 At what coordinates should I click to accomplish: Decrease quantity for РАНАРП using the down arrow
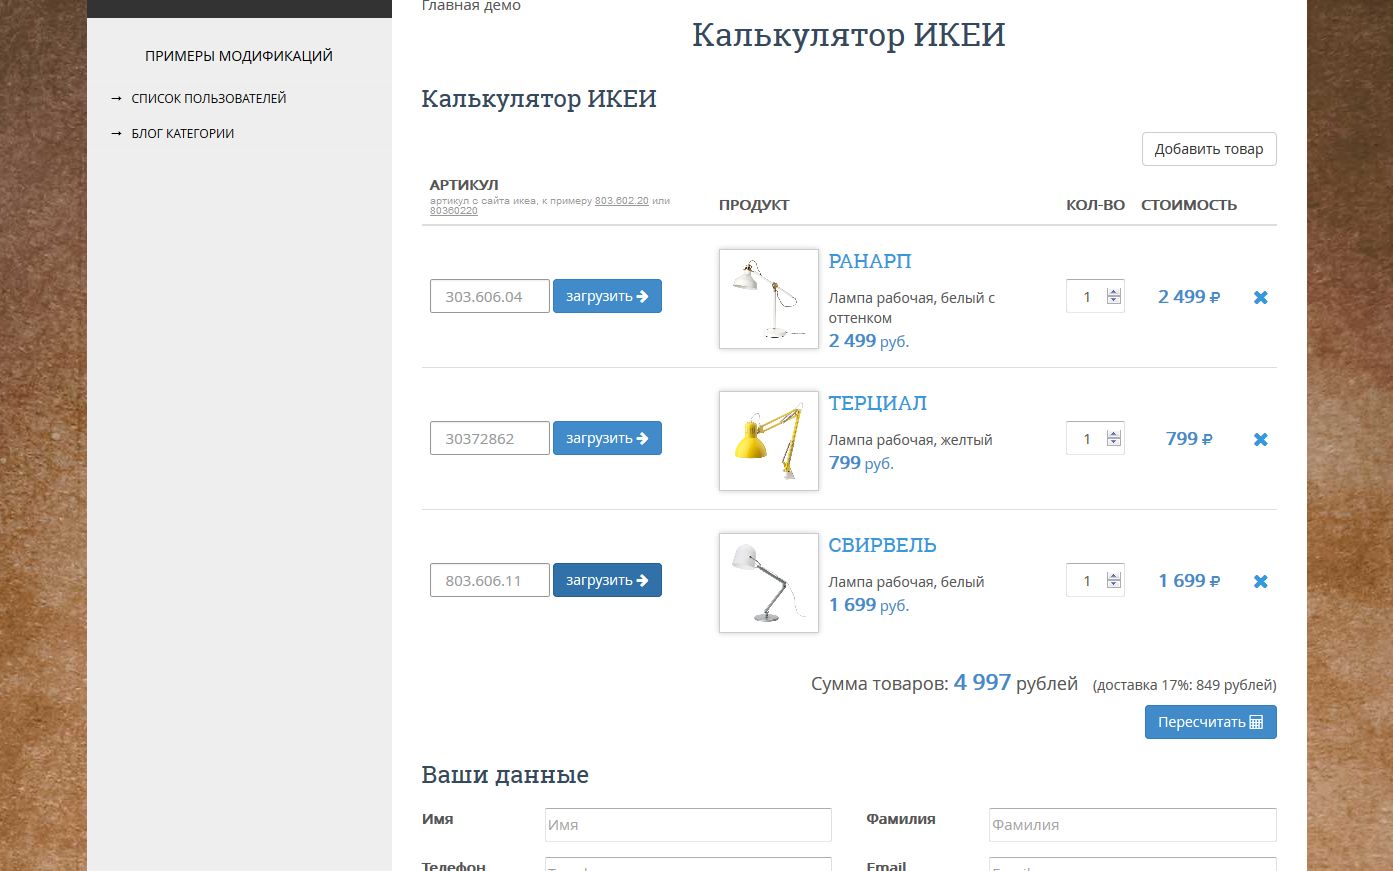[x=1114, y=301]
